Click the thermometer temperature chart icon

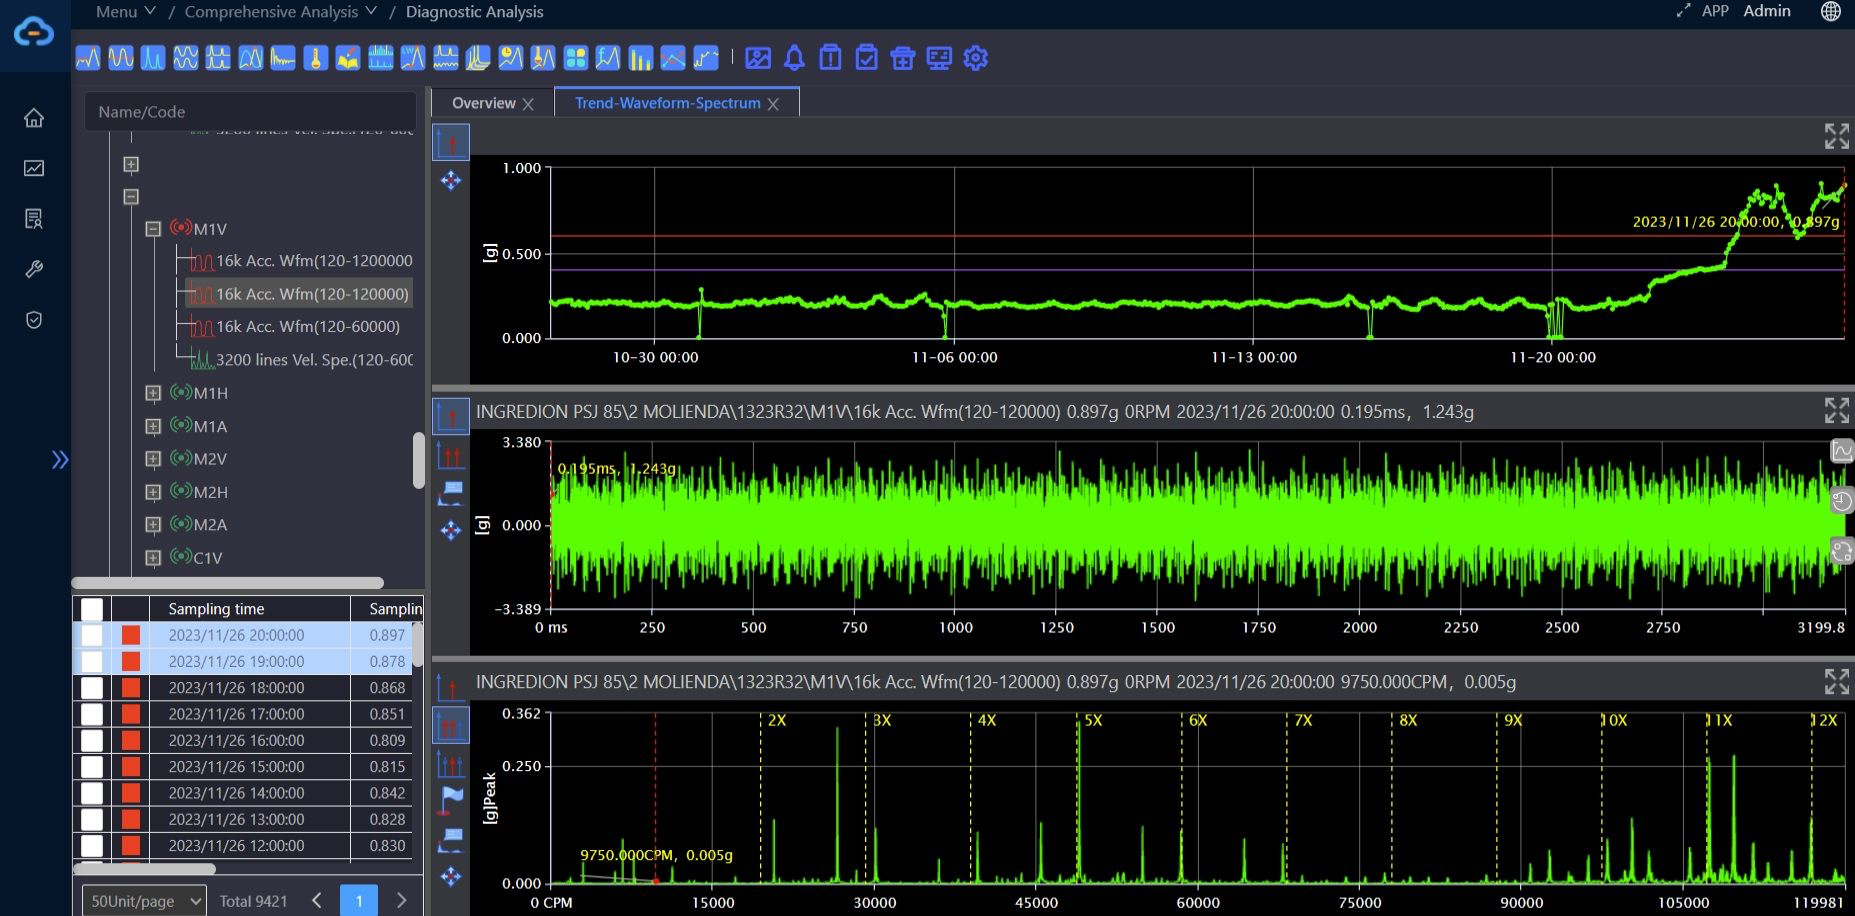click(315, 58)
